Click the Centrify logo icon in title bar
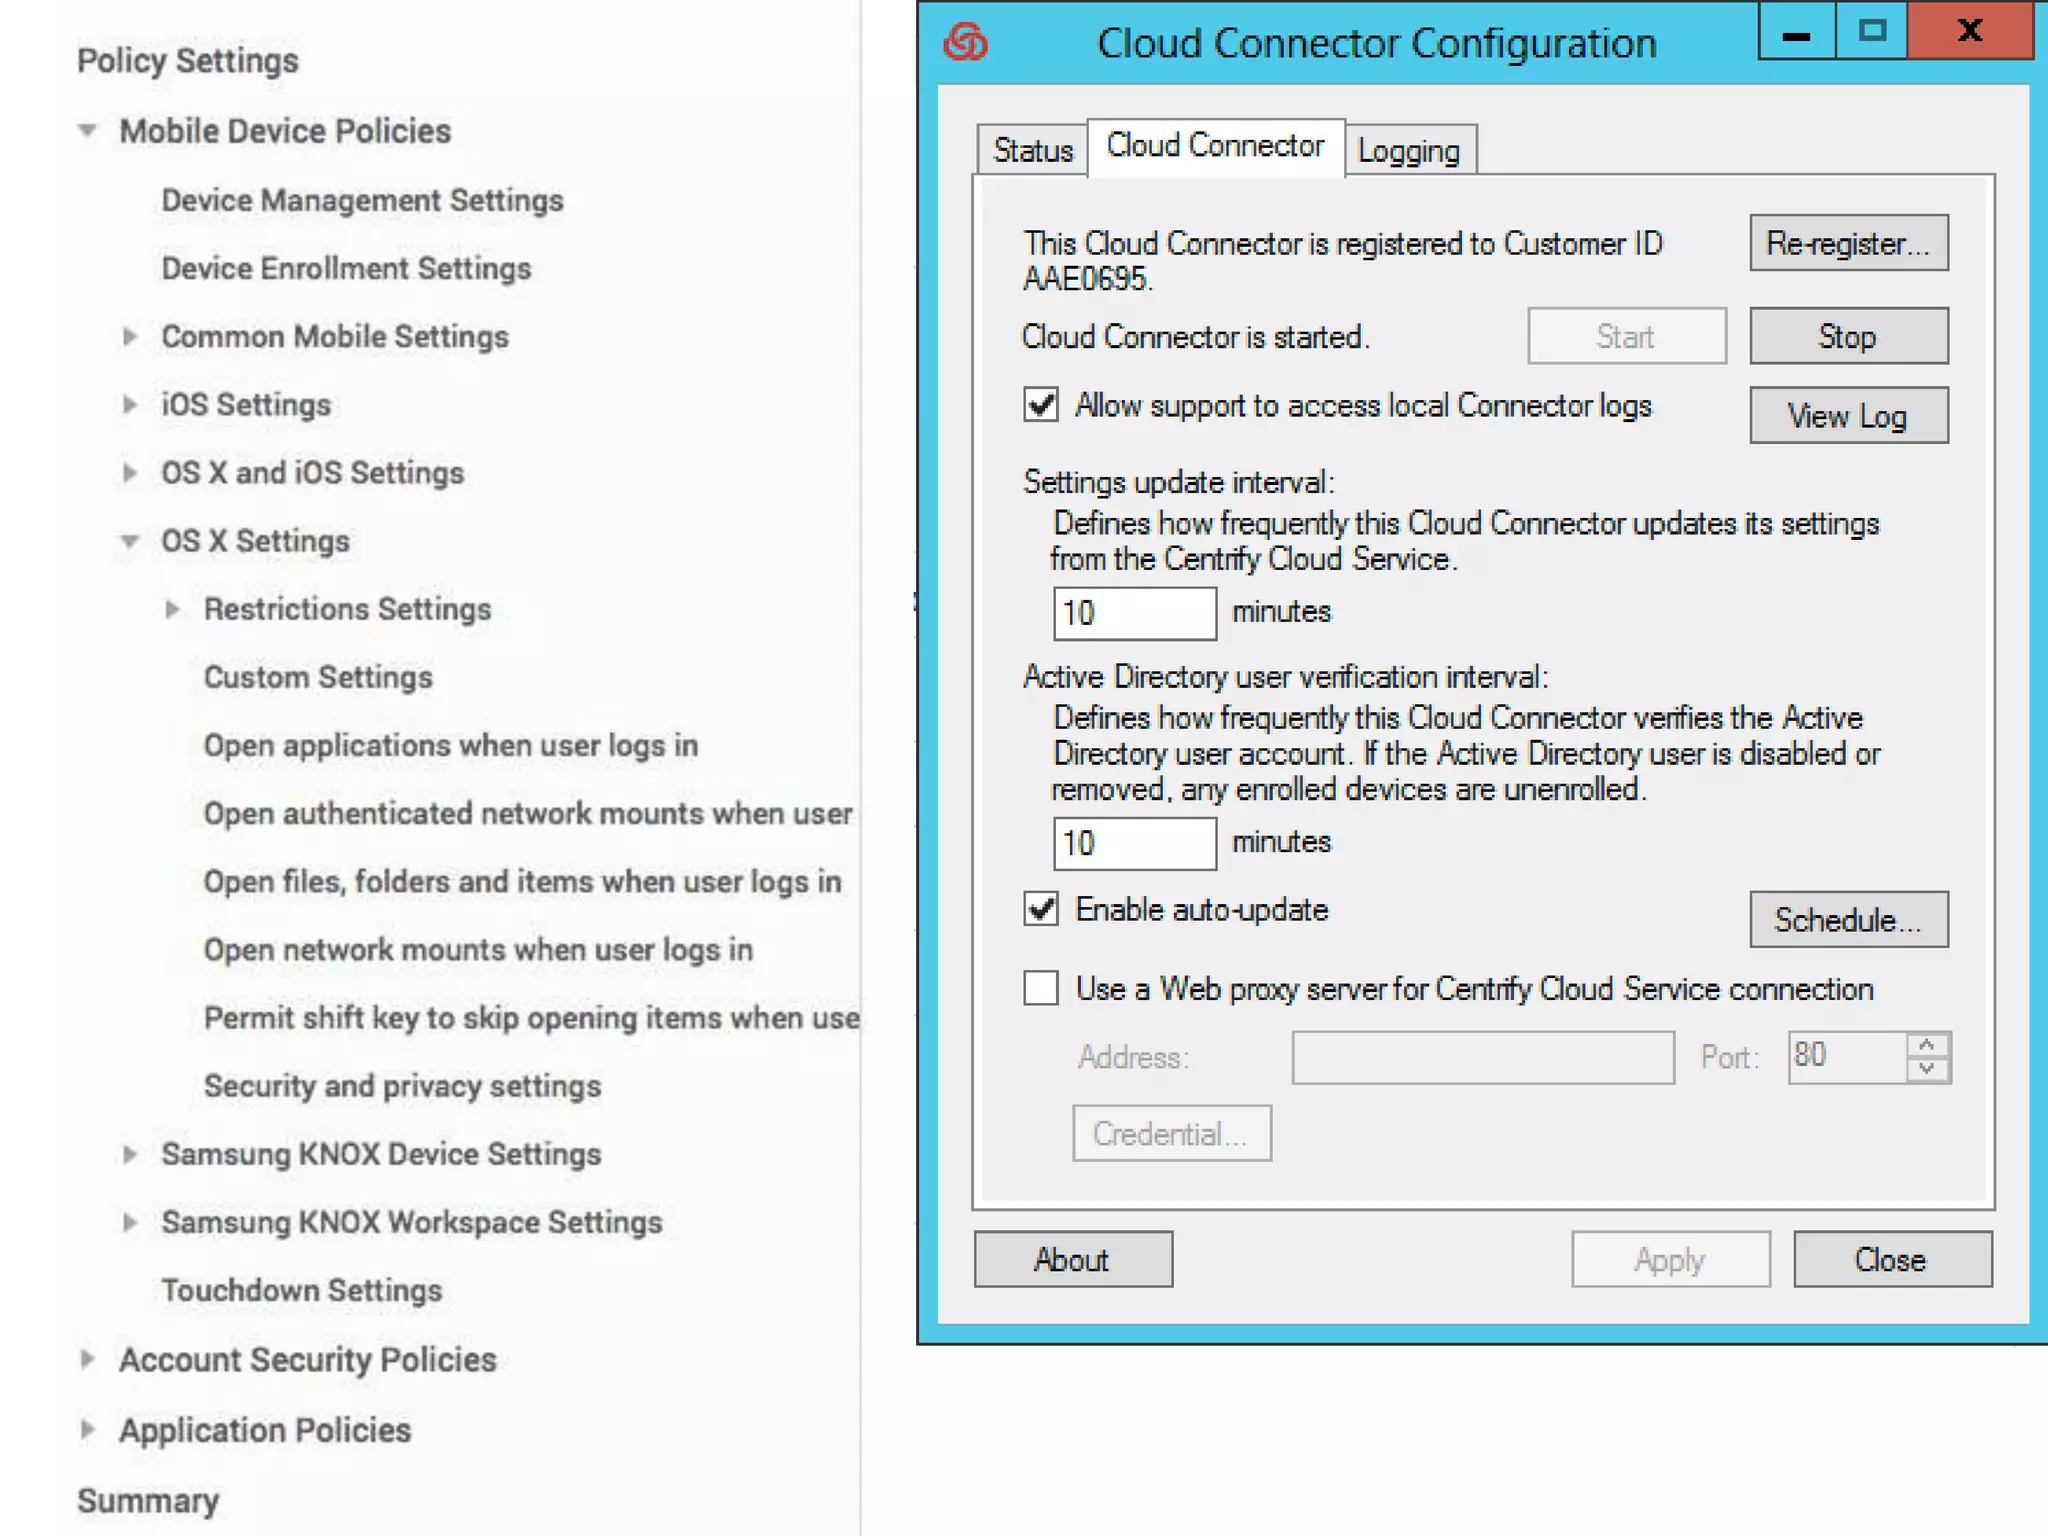Viewport: 2048px width, 1536px height. pos(965,43)
